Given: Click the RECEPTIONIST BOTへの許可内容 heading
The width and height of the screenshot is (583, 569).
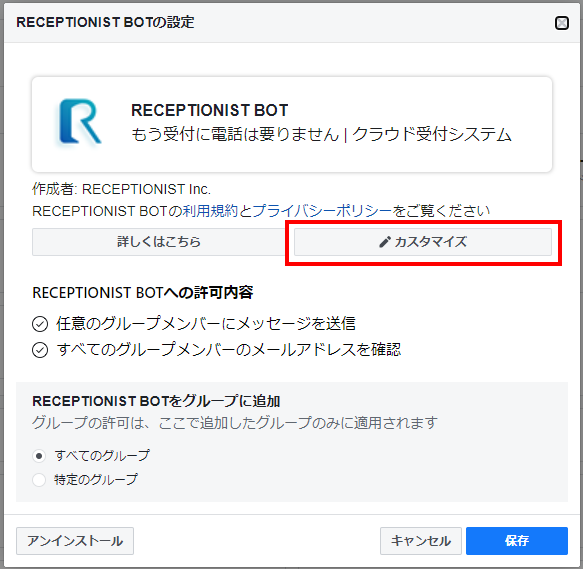Looking at the screenshot, I should 142,293.
